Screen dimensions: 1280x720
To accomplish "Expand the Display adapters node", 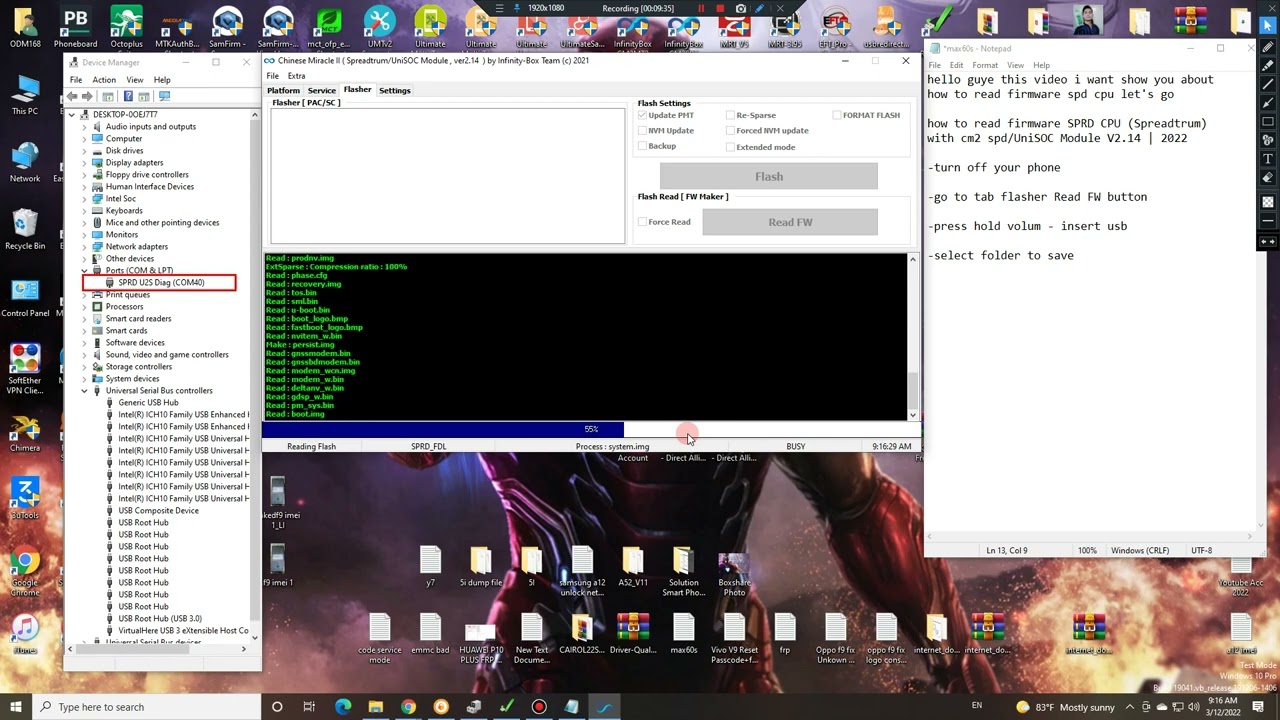I will 85,163.
